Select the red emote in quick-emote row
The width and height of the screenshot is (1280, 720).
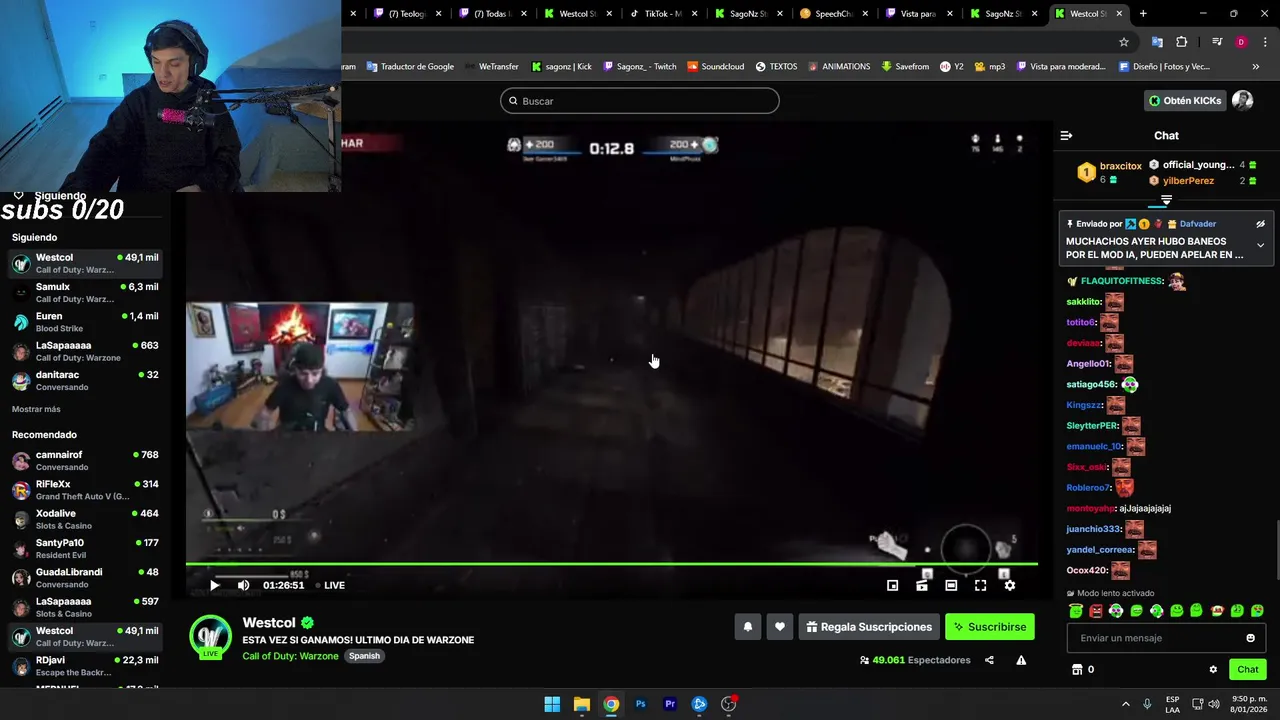[x=1096, y=611]
